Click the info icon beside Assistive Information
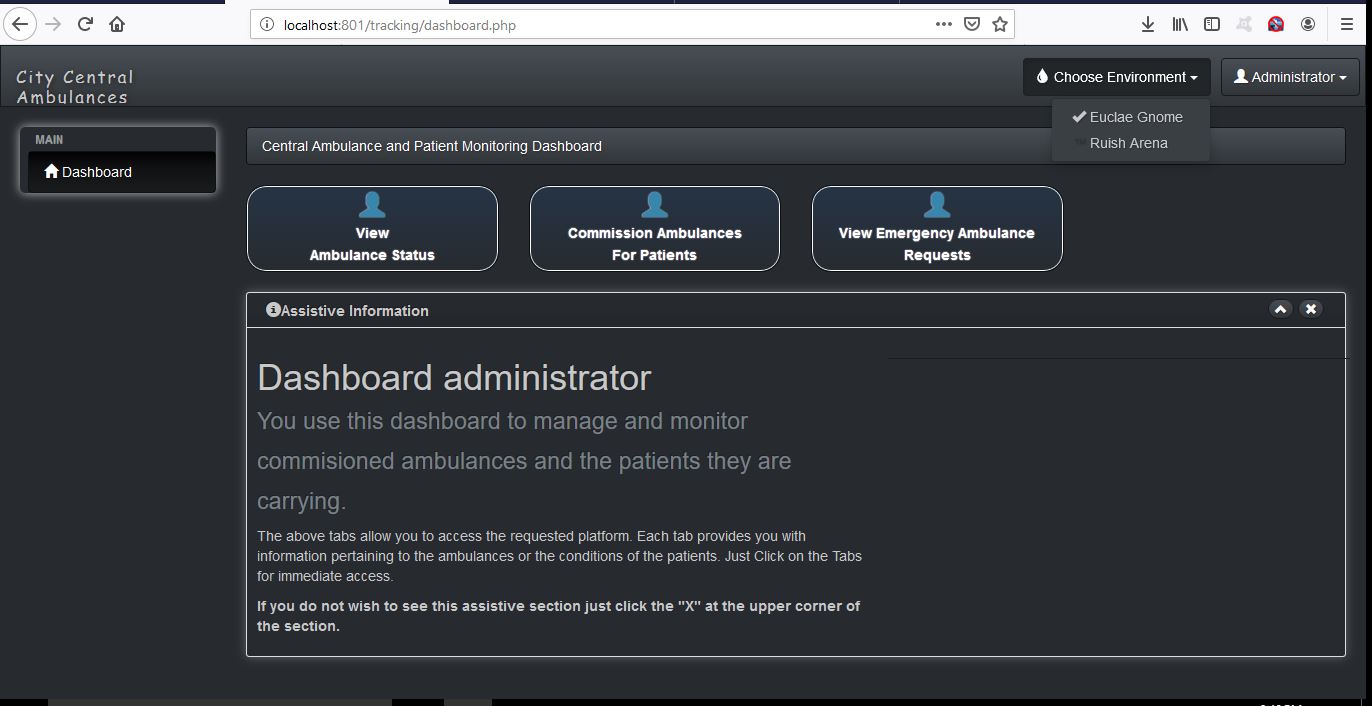Viewport: 1372px width, 706px height. click(273, 310)
